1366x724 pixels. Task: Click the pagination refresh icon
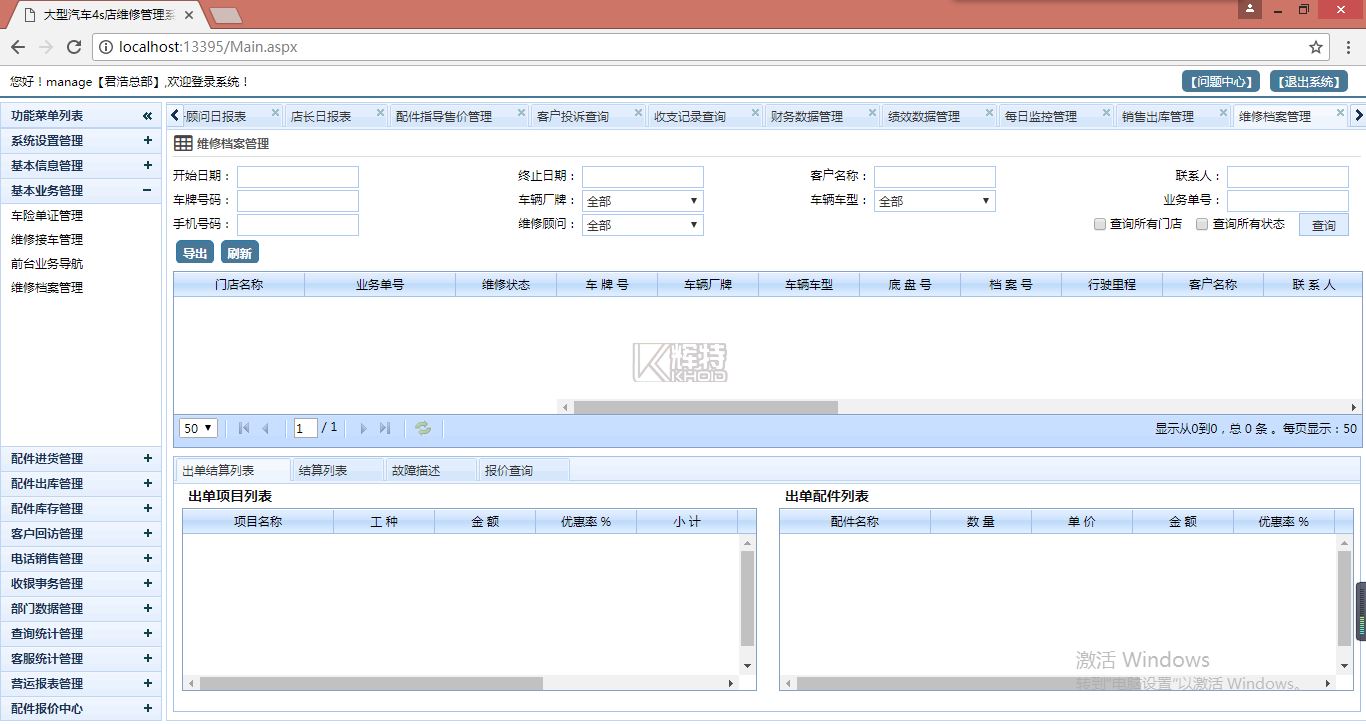click(423, 428)
